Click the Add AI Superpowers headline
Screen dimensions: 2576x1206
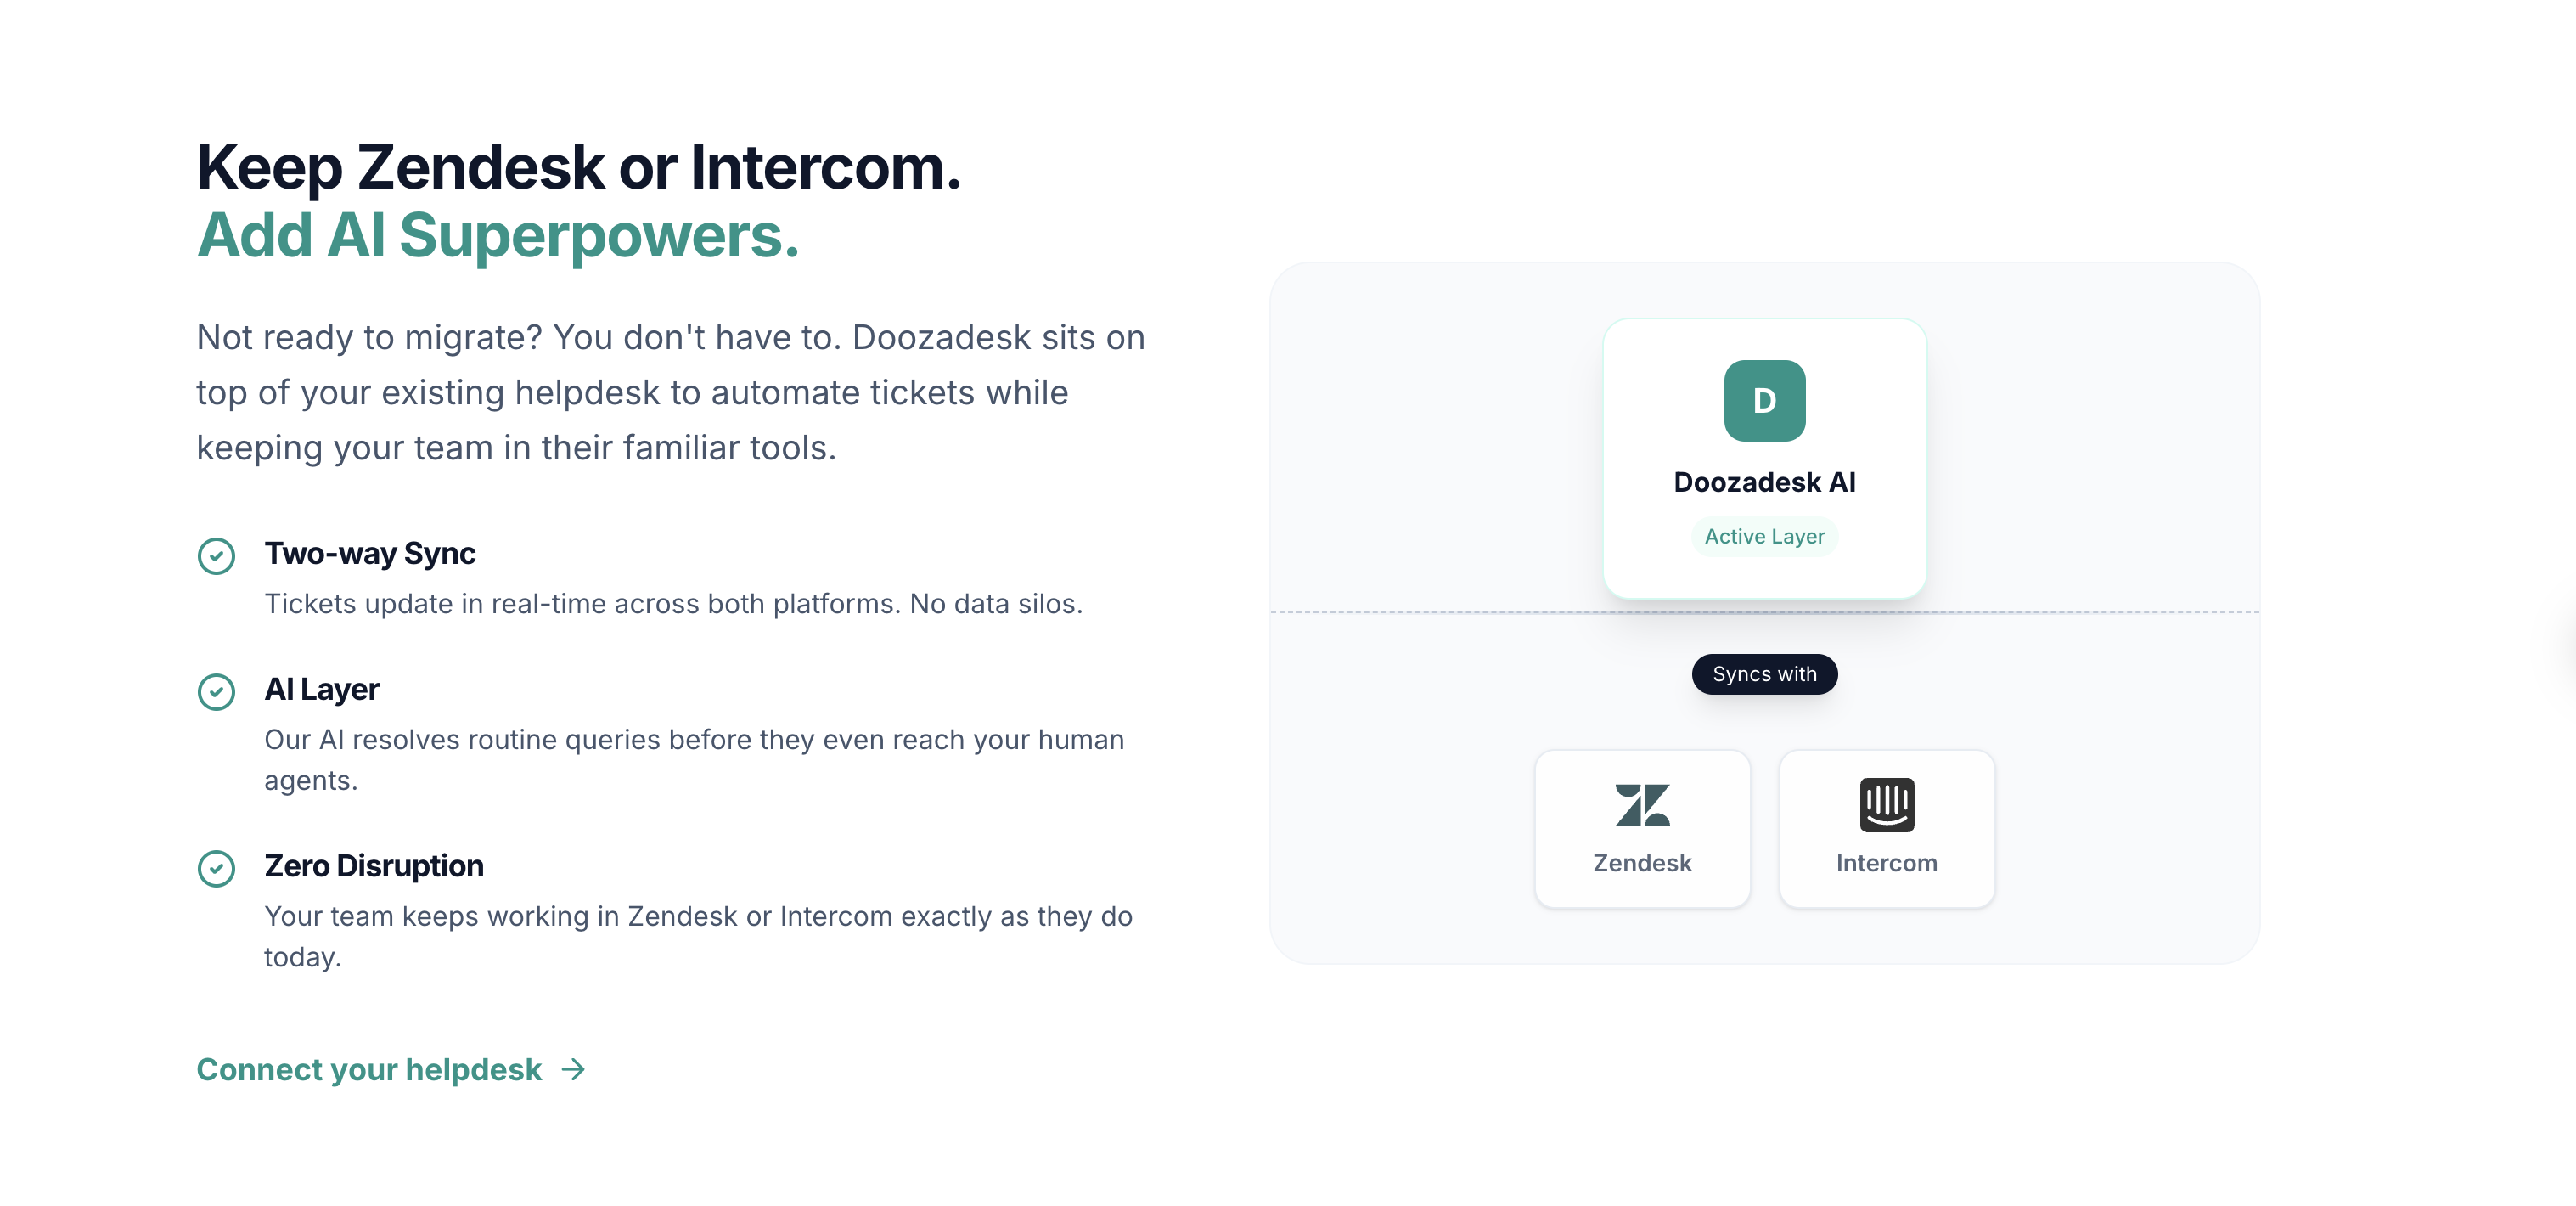point(497,236)
